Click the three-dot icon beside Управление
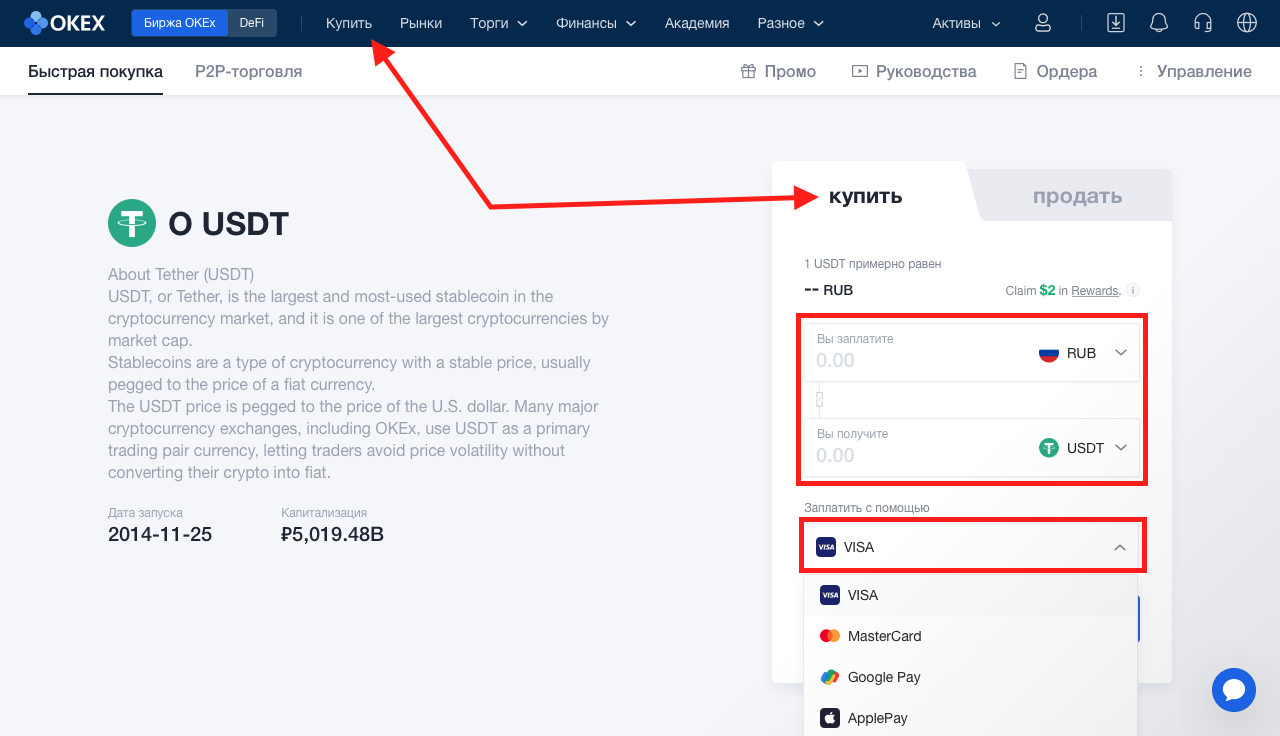 (1140, 71)
